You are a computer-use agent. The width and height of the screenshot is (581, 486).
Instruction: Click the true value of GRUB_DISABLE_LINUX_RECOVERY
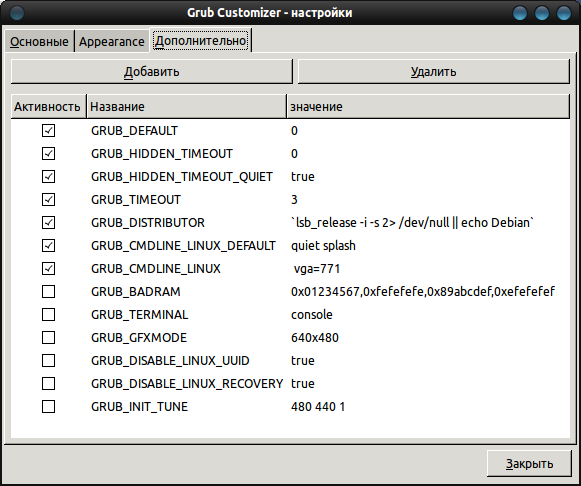tap(303, 384)
